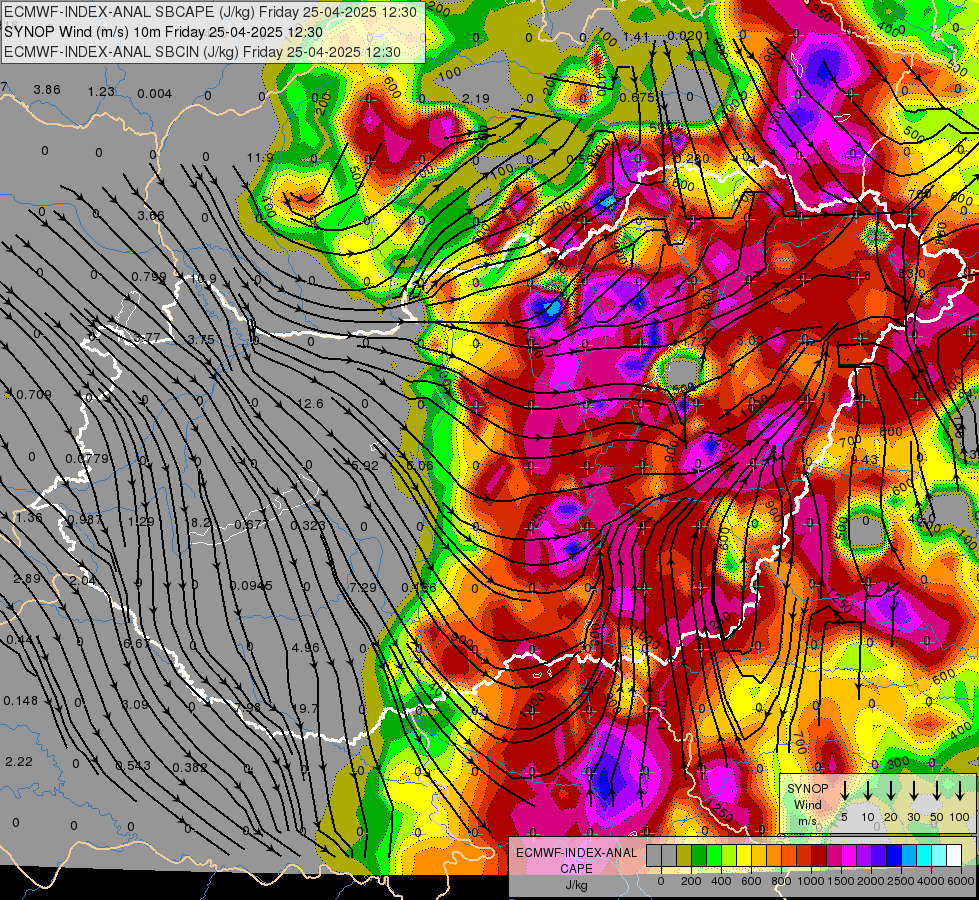Click the 9.43 station value on map
Image resolution: width=979 pixels, height=900 pixels.
coord(864,460)
